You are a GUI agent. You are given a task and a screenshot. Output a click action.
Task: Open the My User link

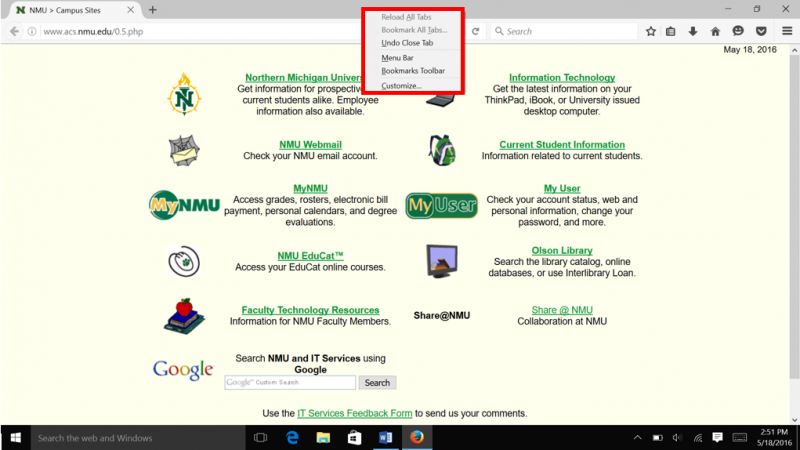[562, 188]
